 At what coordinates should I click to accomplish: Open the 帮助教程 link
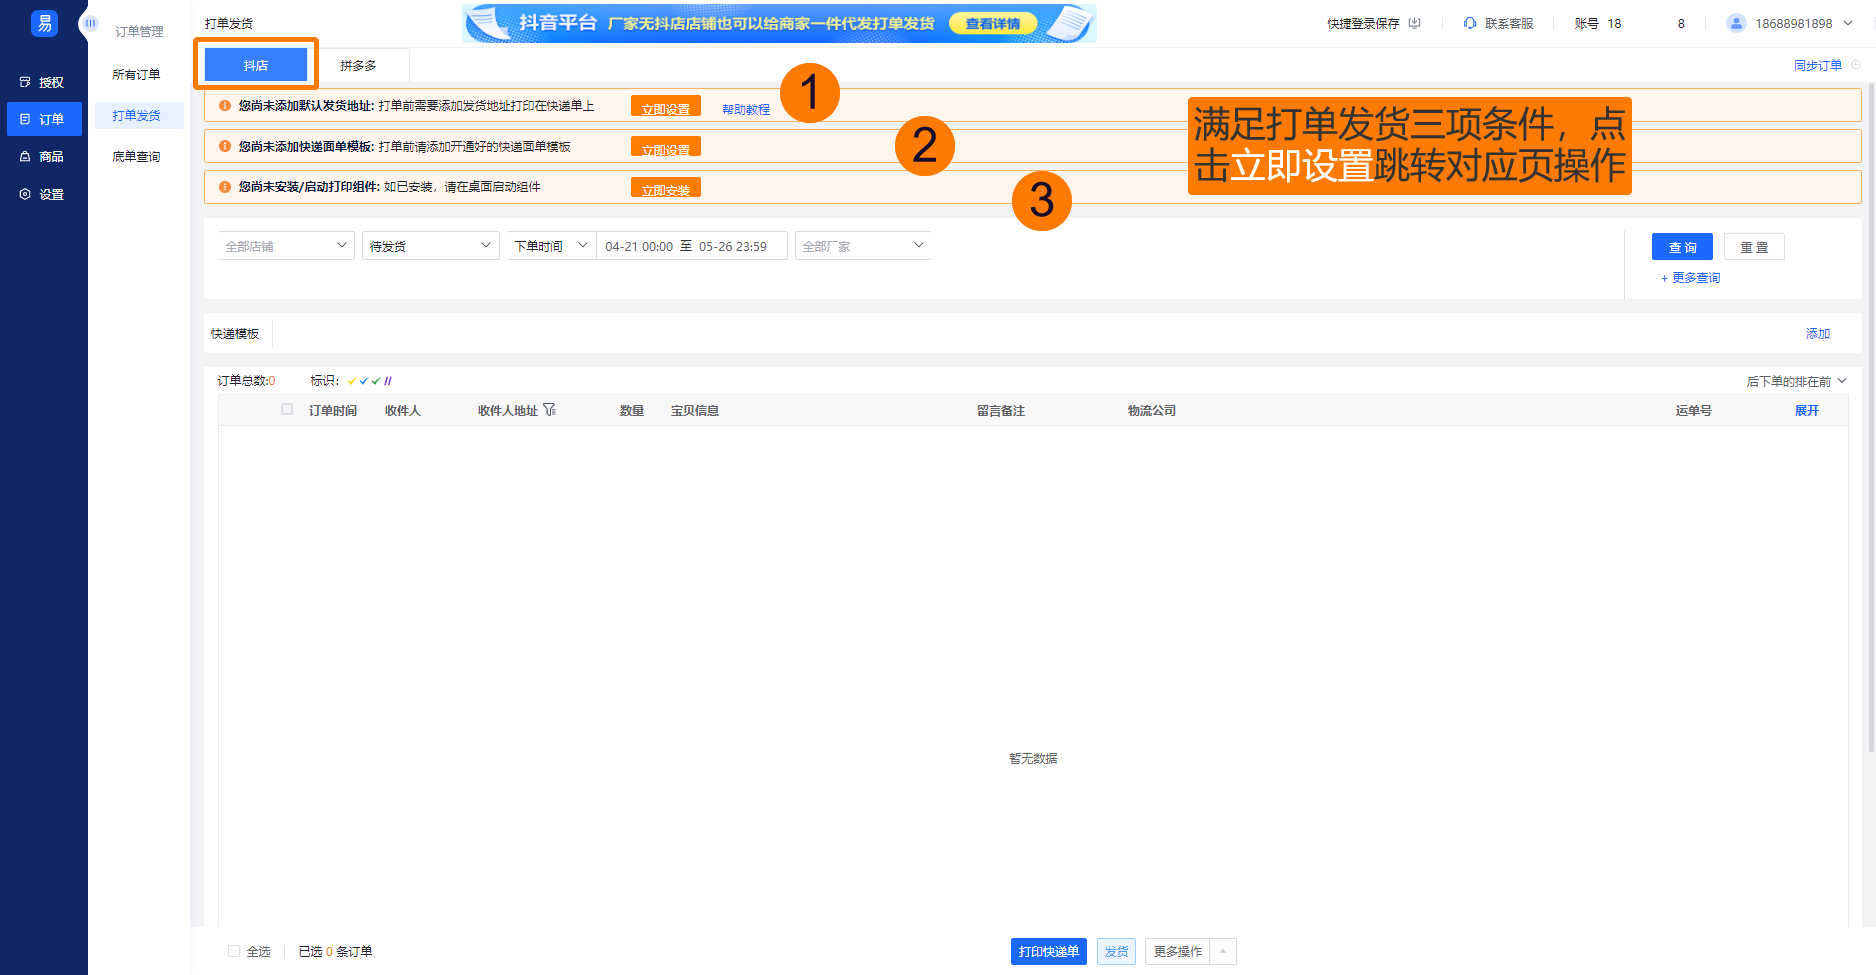[x=746, y=110]
